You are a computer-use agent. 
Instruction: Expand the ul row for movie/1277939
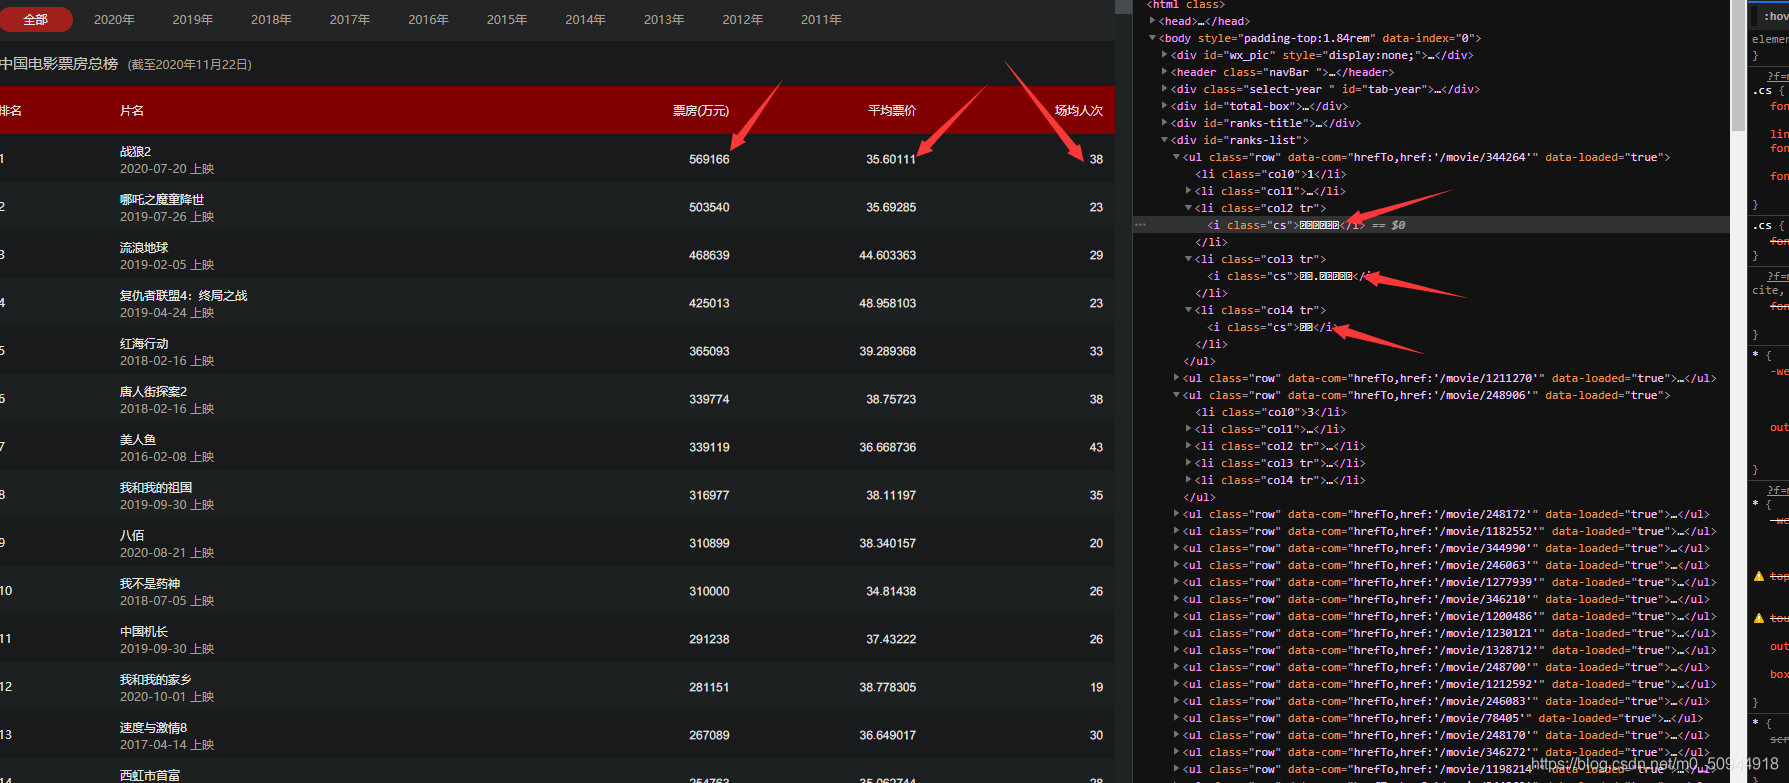1177,582
